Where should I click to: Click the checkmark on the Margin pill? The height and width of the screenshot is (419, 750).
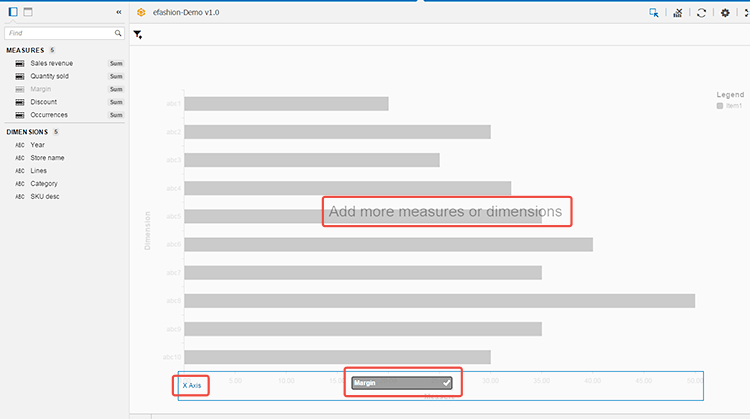[446, 383]
